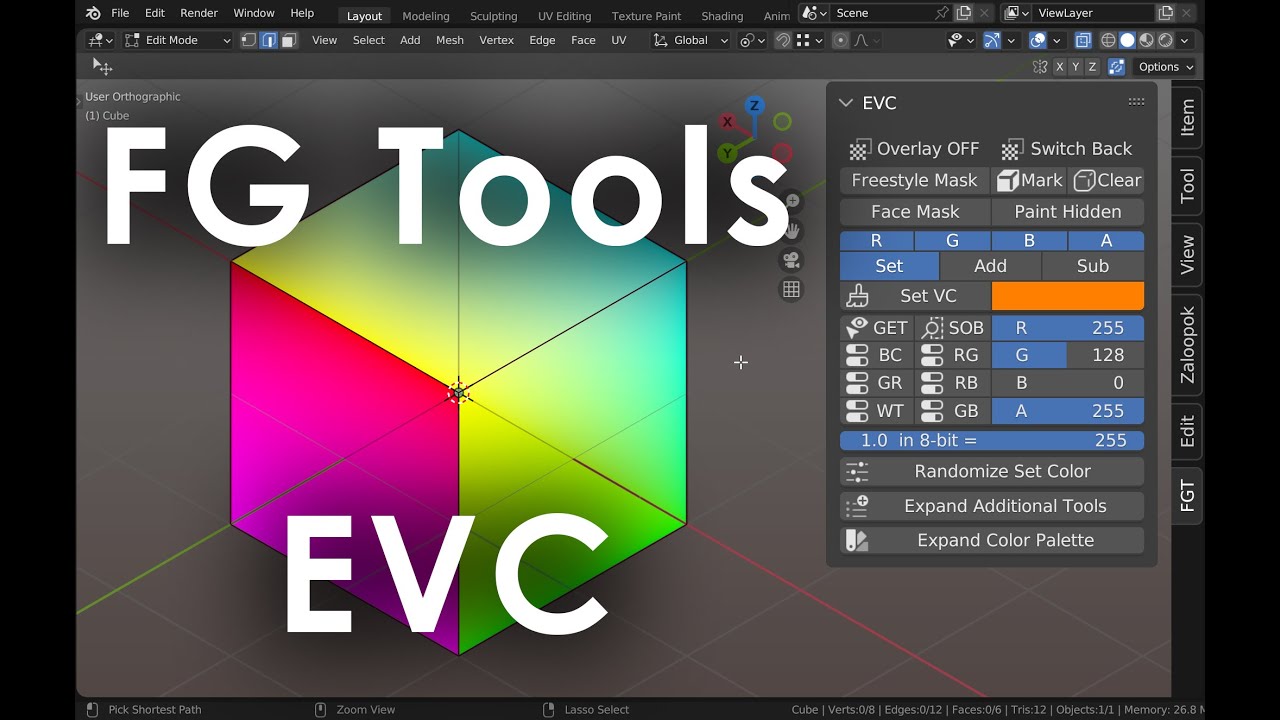Toggle Z axis mirror
1280x720 pixels.
(x=1092, y=67)
